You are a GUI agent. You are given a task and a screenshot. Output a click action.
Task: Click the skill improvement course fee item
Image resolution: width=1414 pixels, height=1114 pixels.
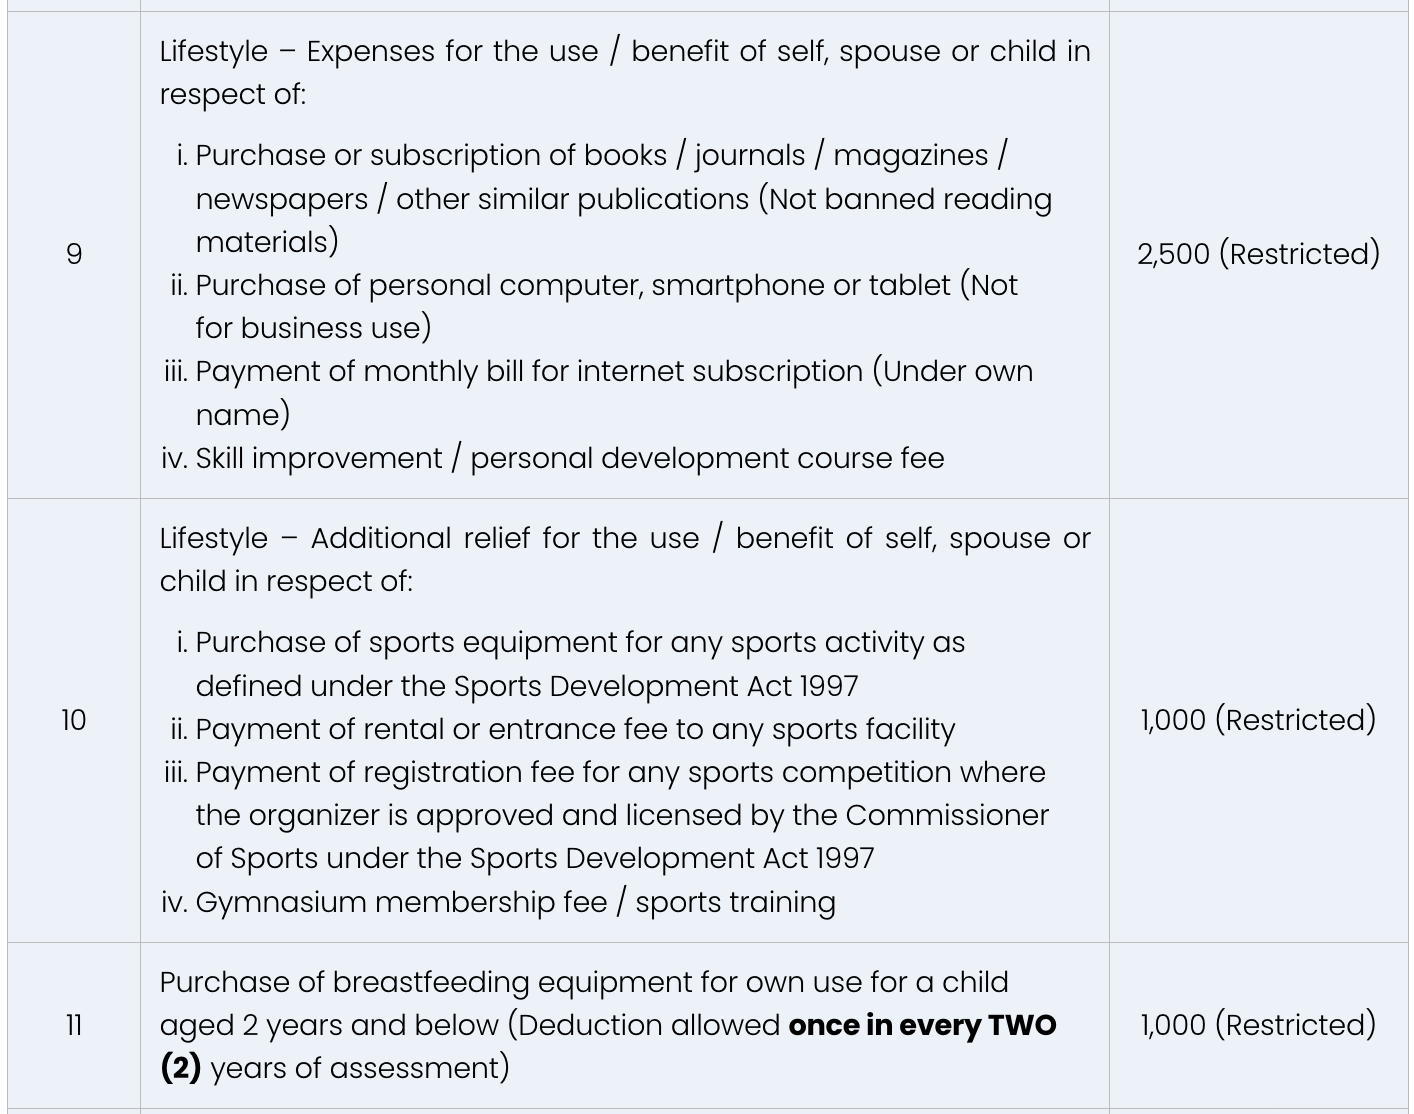553,458
